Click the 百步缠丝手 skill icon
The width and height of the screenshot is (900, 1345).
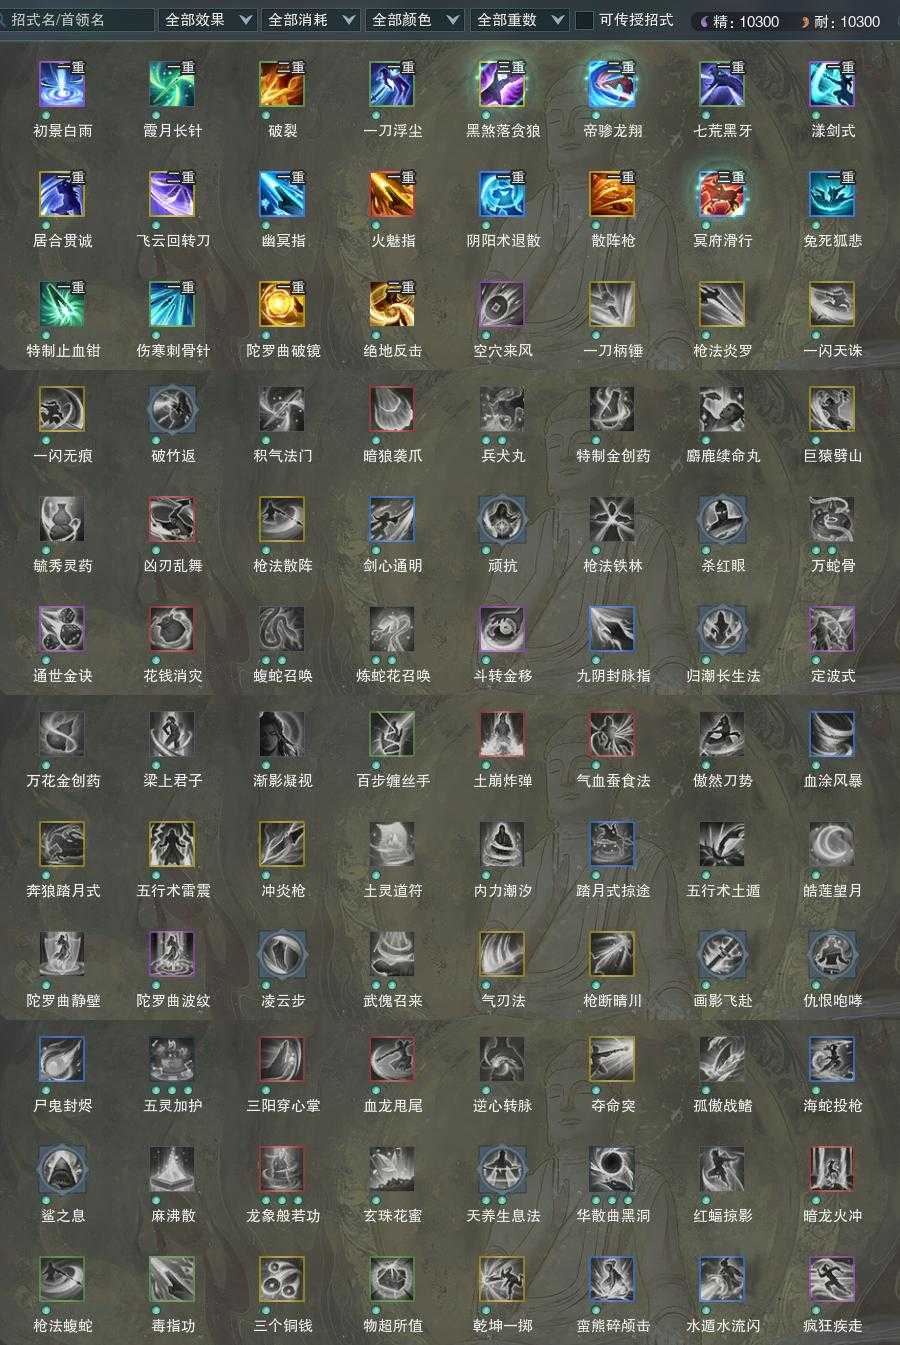point(392,734)
